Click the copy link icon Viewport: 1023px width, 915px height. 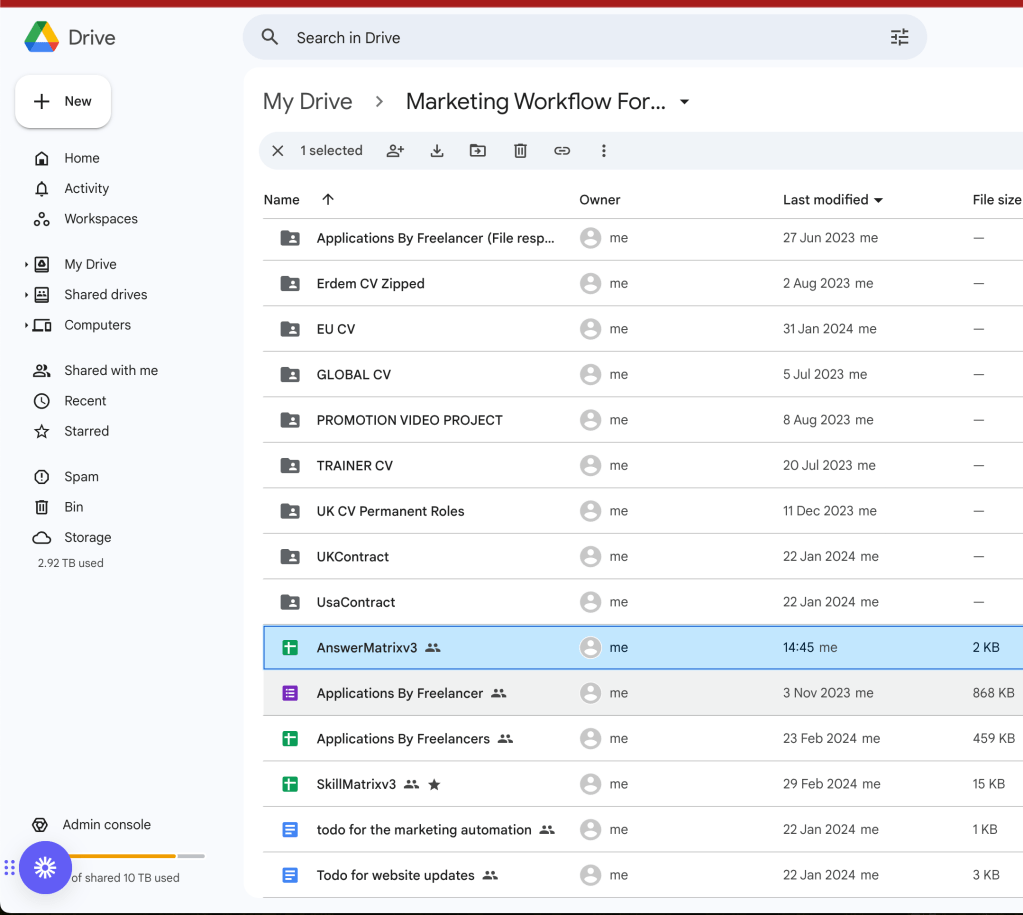pos(562,151)
